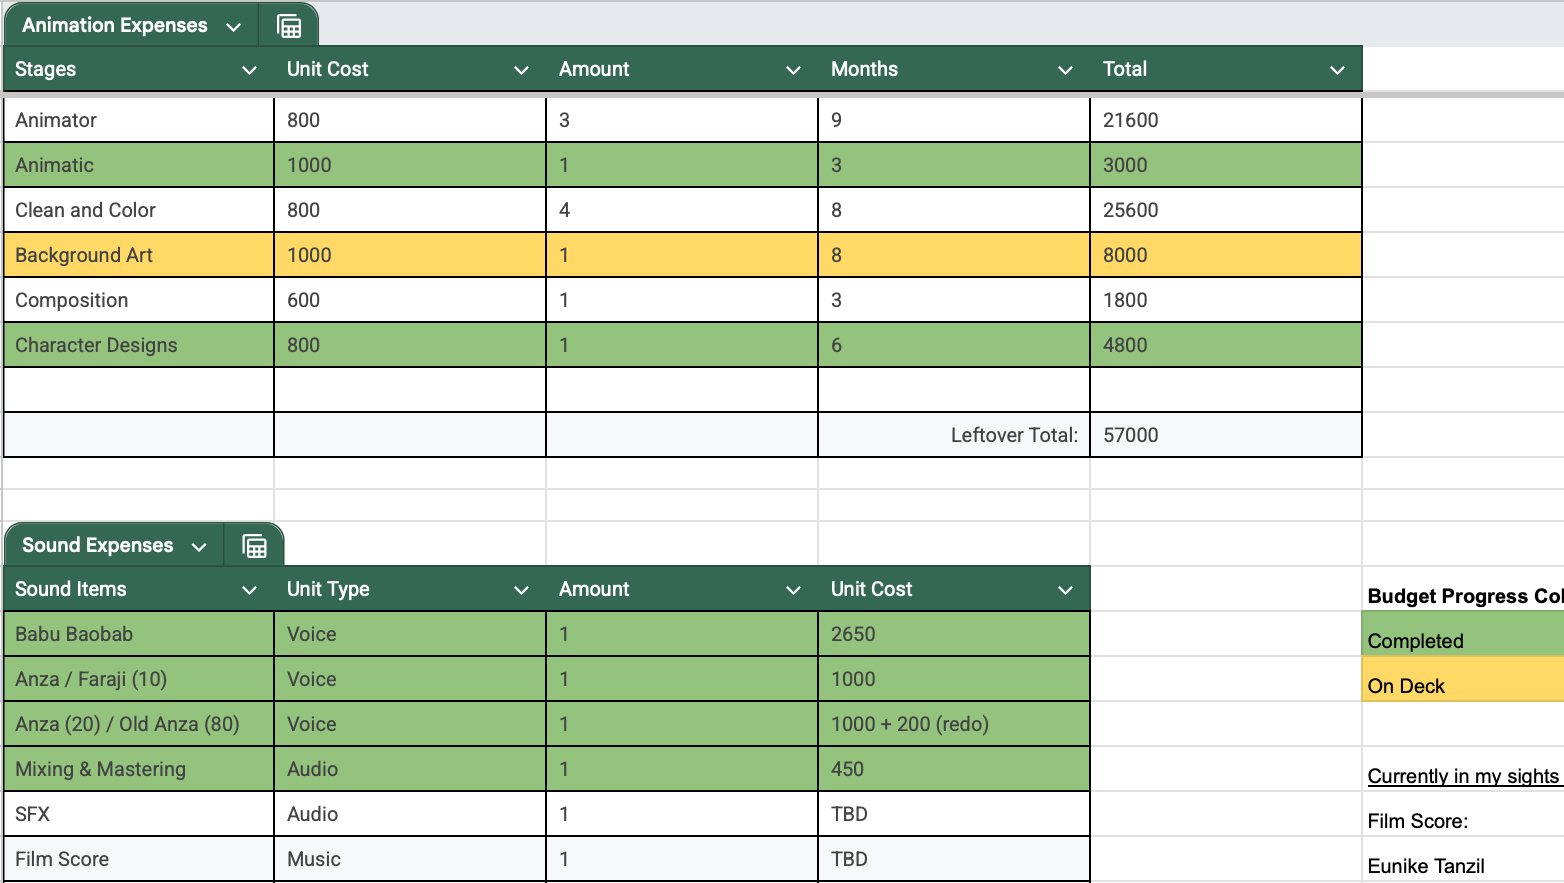The height and width of the screenshot is (883, 1564).
Task: Expand the Sound Expenses table name menu
Action: point(199,547)
